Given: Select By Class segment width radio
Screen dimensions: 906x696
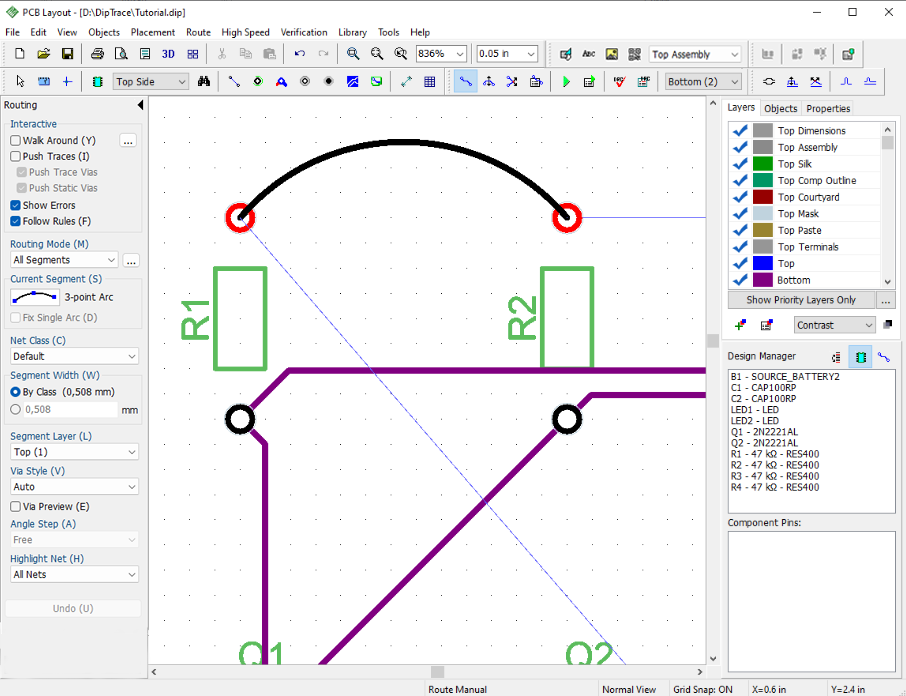Looking at the screenshot, I should point(16,392).
